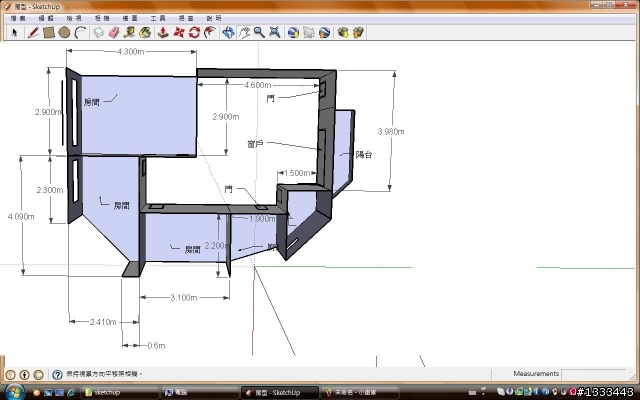The image size is (640, 400).
Task: Activate the Push/Pull tool
Action: click(163, 32)
